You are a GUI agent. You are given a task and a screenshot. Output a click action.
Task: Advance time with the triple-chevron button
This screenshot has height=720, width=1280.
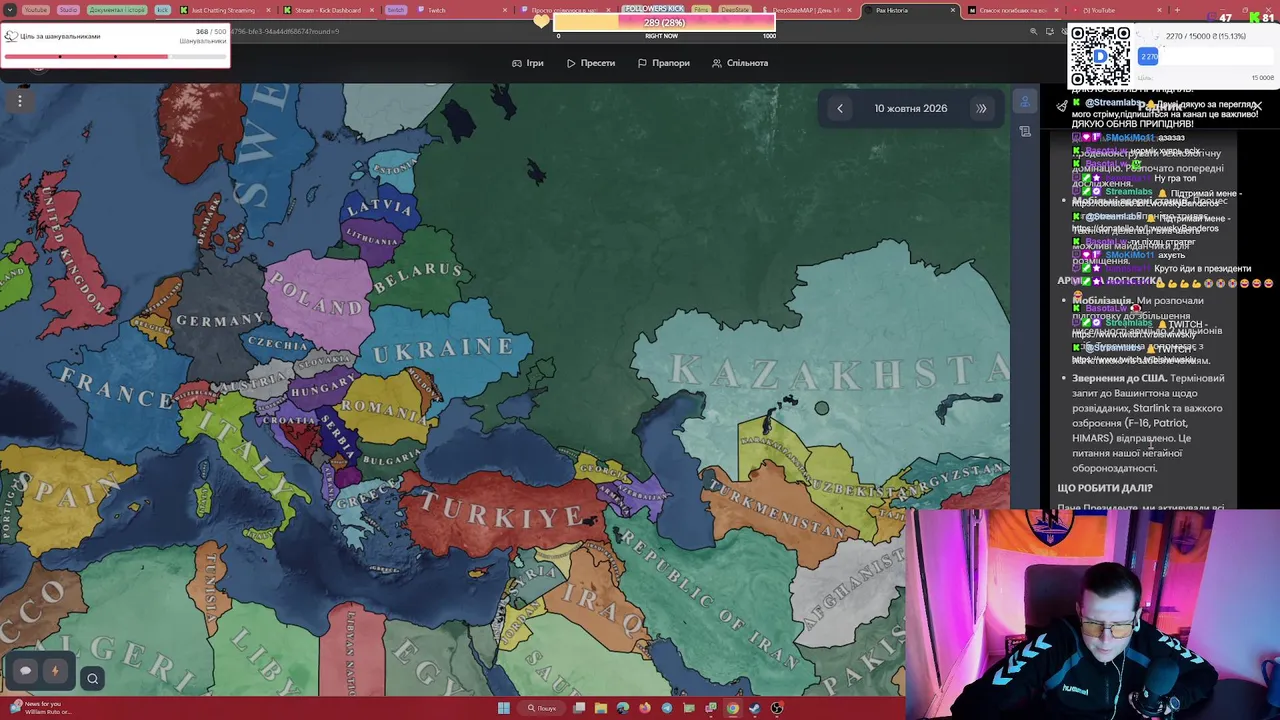(981, 108)
